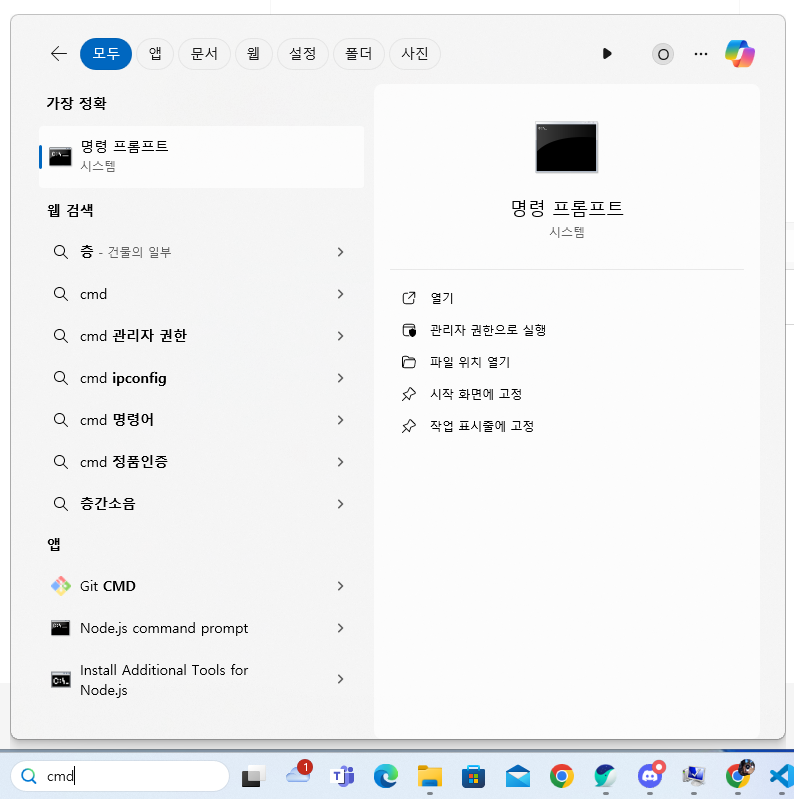The width and height of the screenshot is (794, 799).
Task: Switch to the 사진 filter tab
Action: click(x=415, y=54)
